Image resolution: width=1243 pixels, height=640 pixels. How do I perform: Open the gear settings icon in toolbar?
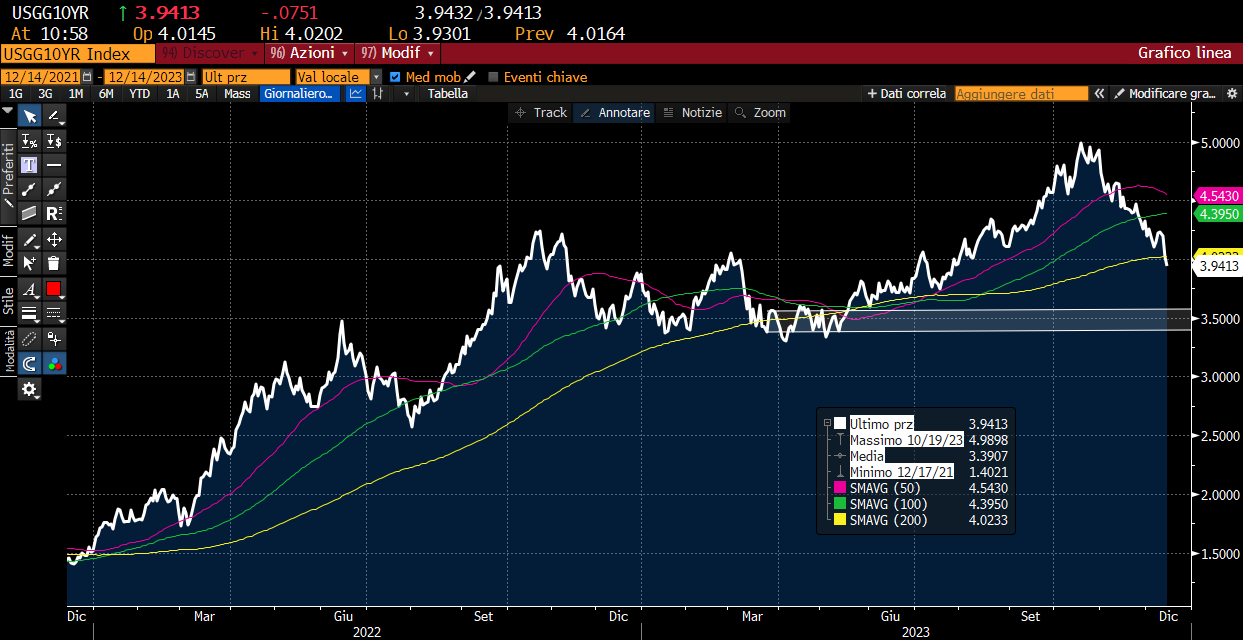[29, 388]
